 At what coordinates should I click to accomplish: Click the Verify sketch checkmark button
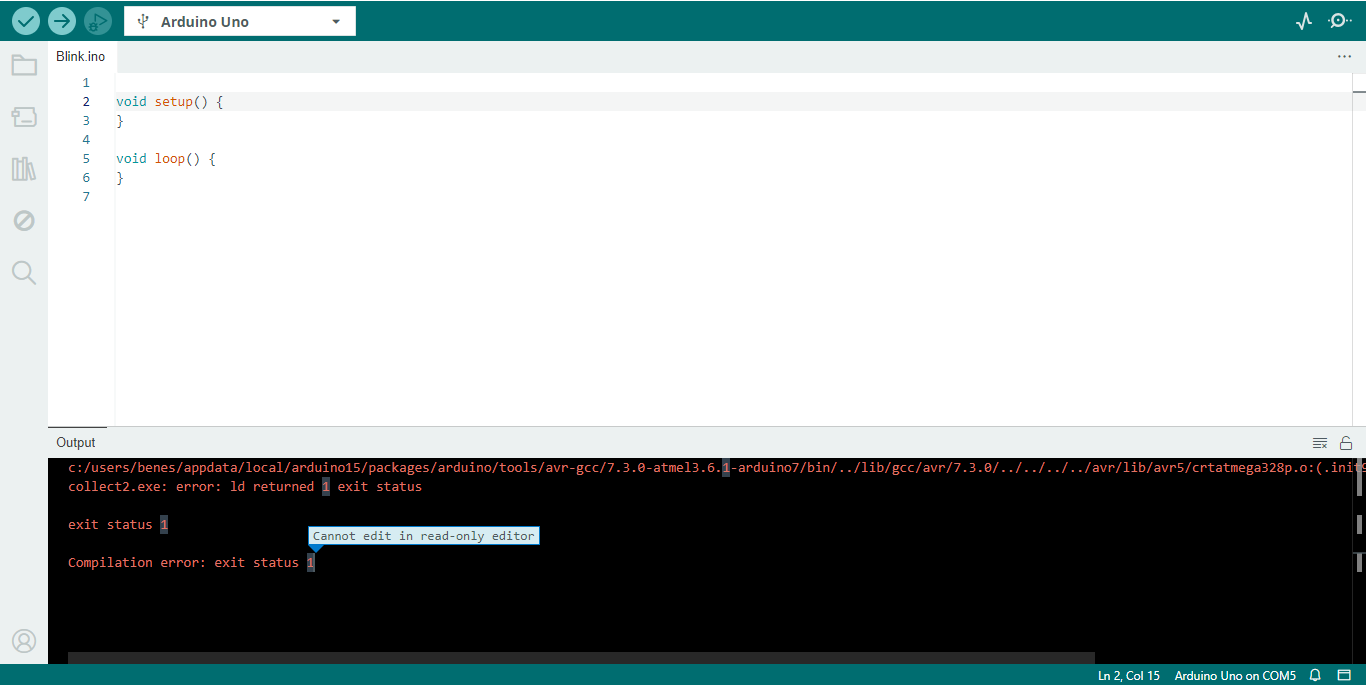26,21
